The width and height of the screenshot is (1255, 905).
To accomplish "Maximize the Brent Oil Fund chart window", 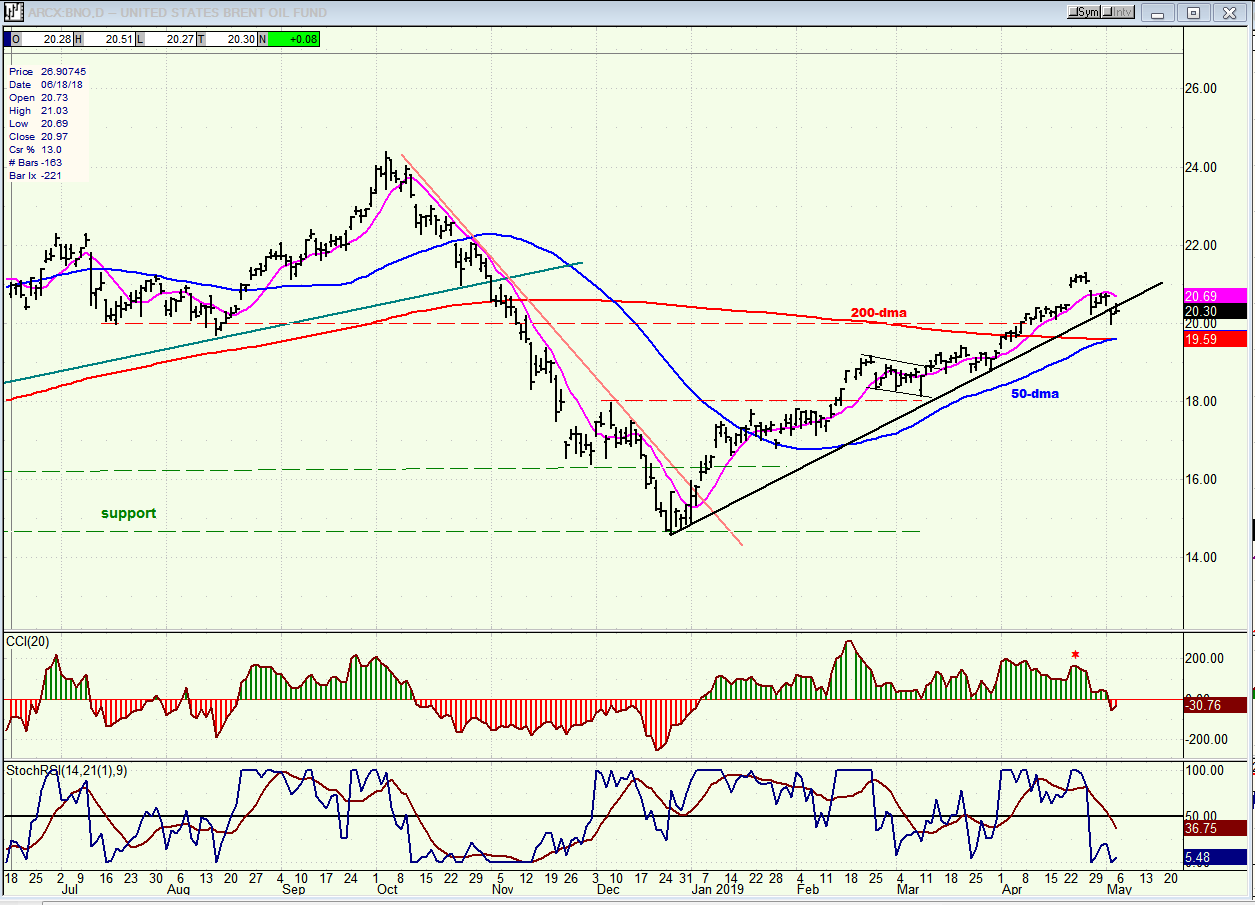I will point(1194,12).
